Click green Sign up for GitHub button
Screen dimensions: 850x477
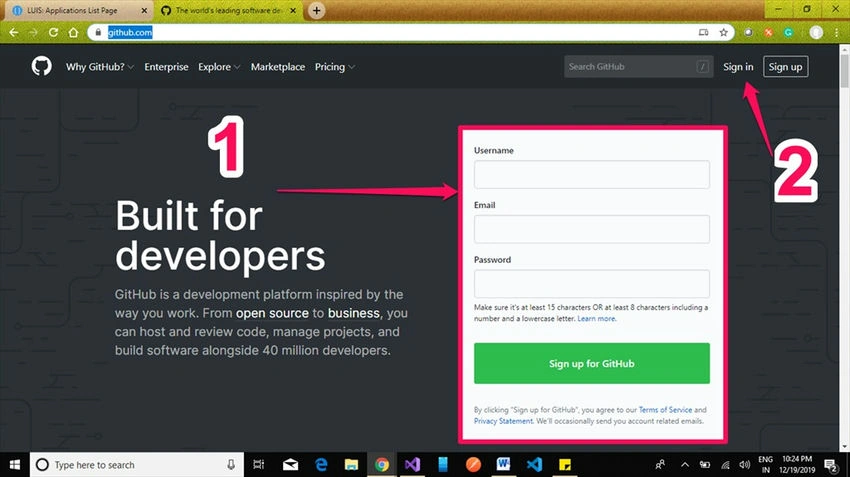[591, 363]
